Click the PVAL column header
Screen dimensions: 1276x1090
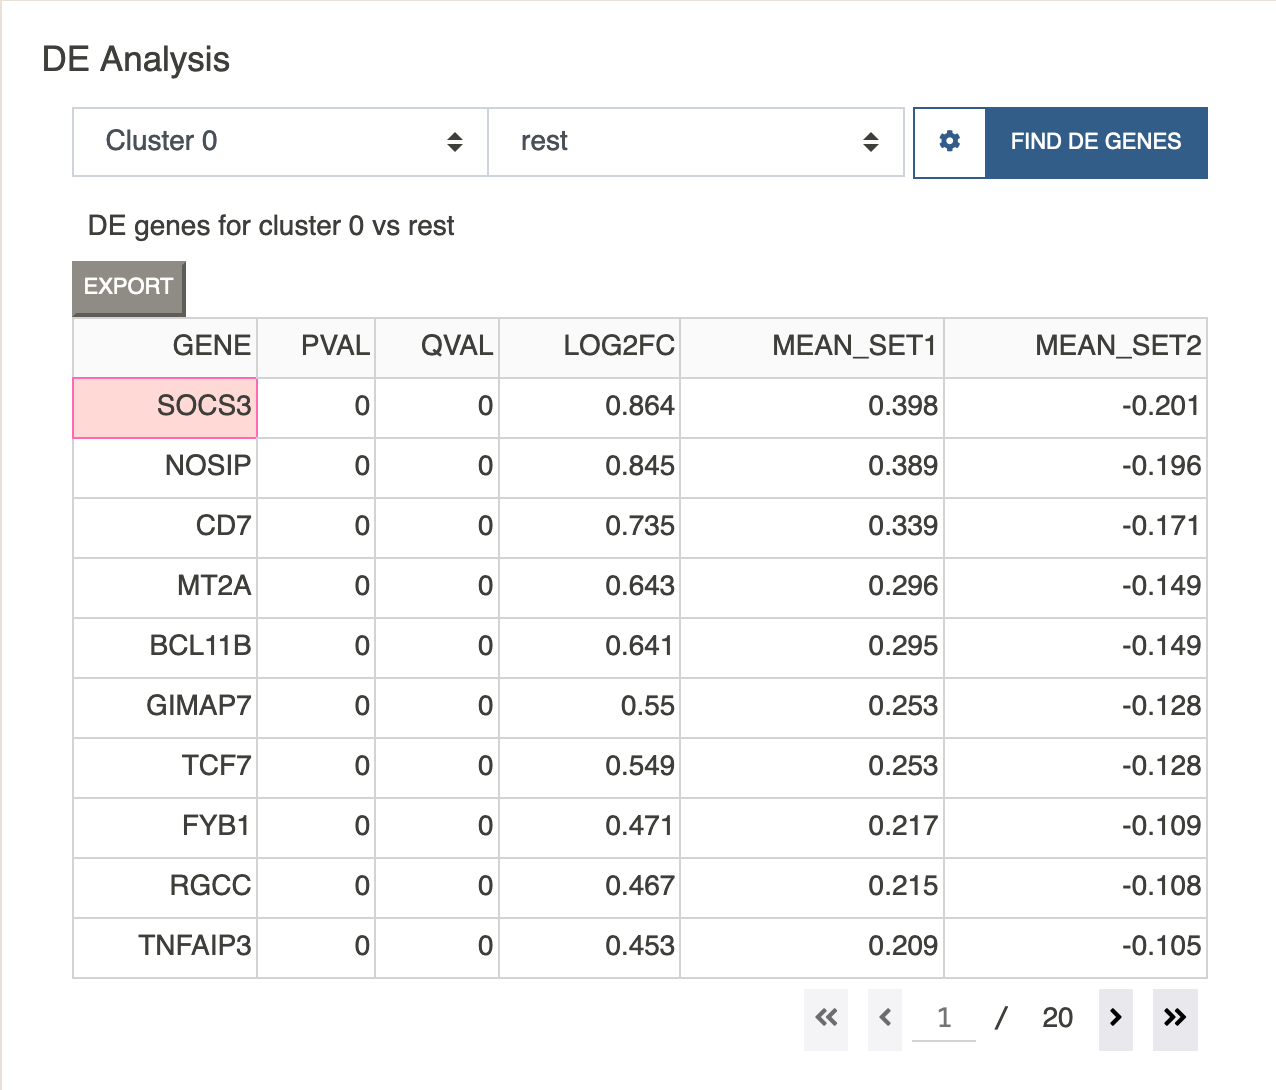pyautogui.click(x=316, y=347)
